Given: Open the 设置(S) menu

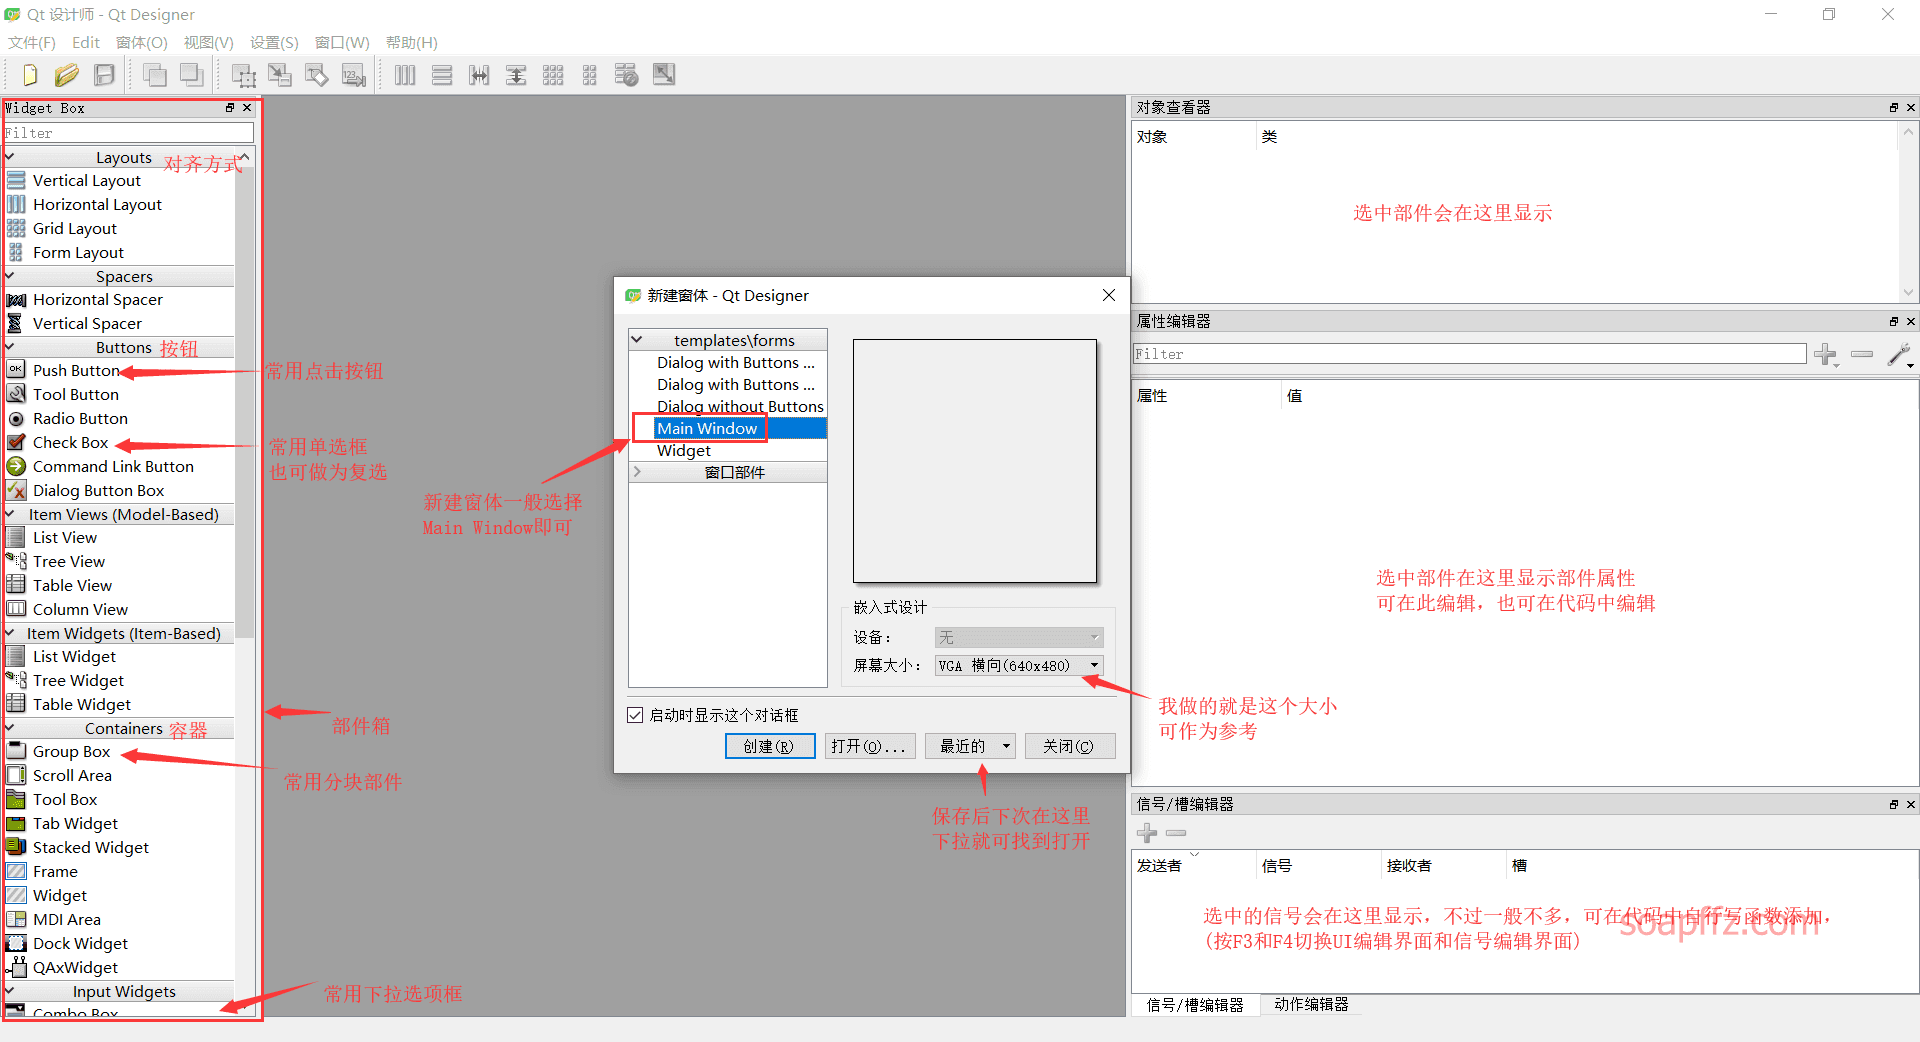Looking at the screenshot, I should pos(274,42).
